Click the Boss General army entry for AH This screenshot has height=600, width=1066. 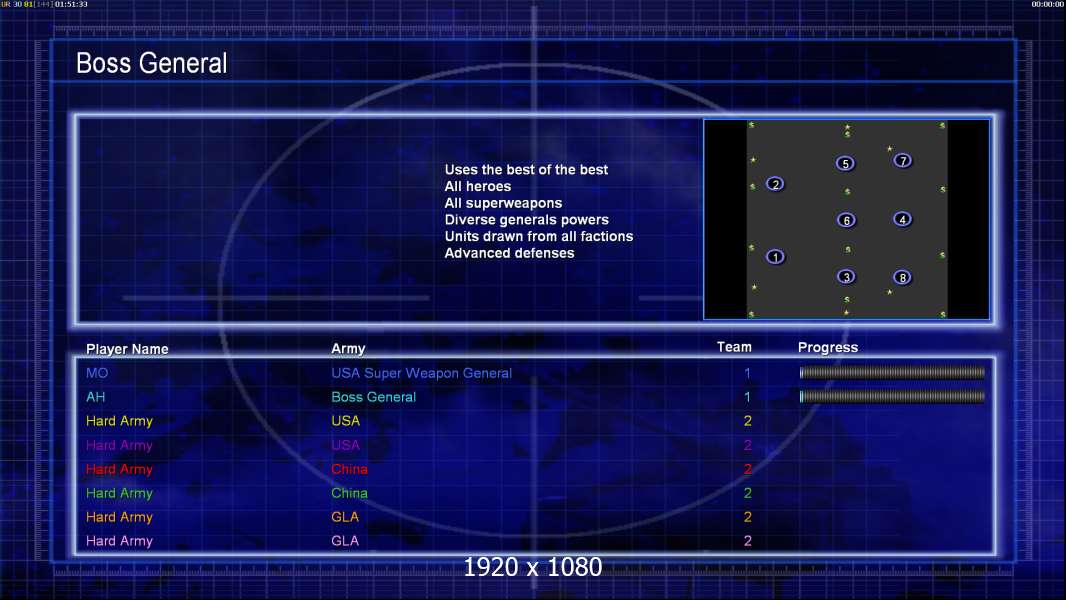[x=373, y=397]
